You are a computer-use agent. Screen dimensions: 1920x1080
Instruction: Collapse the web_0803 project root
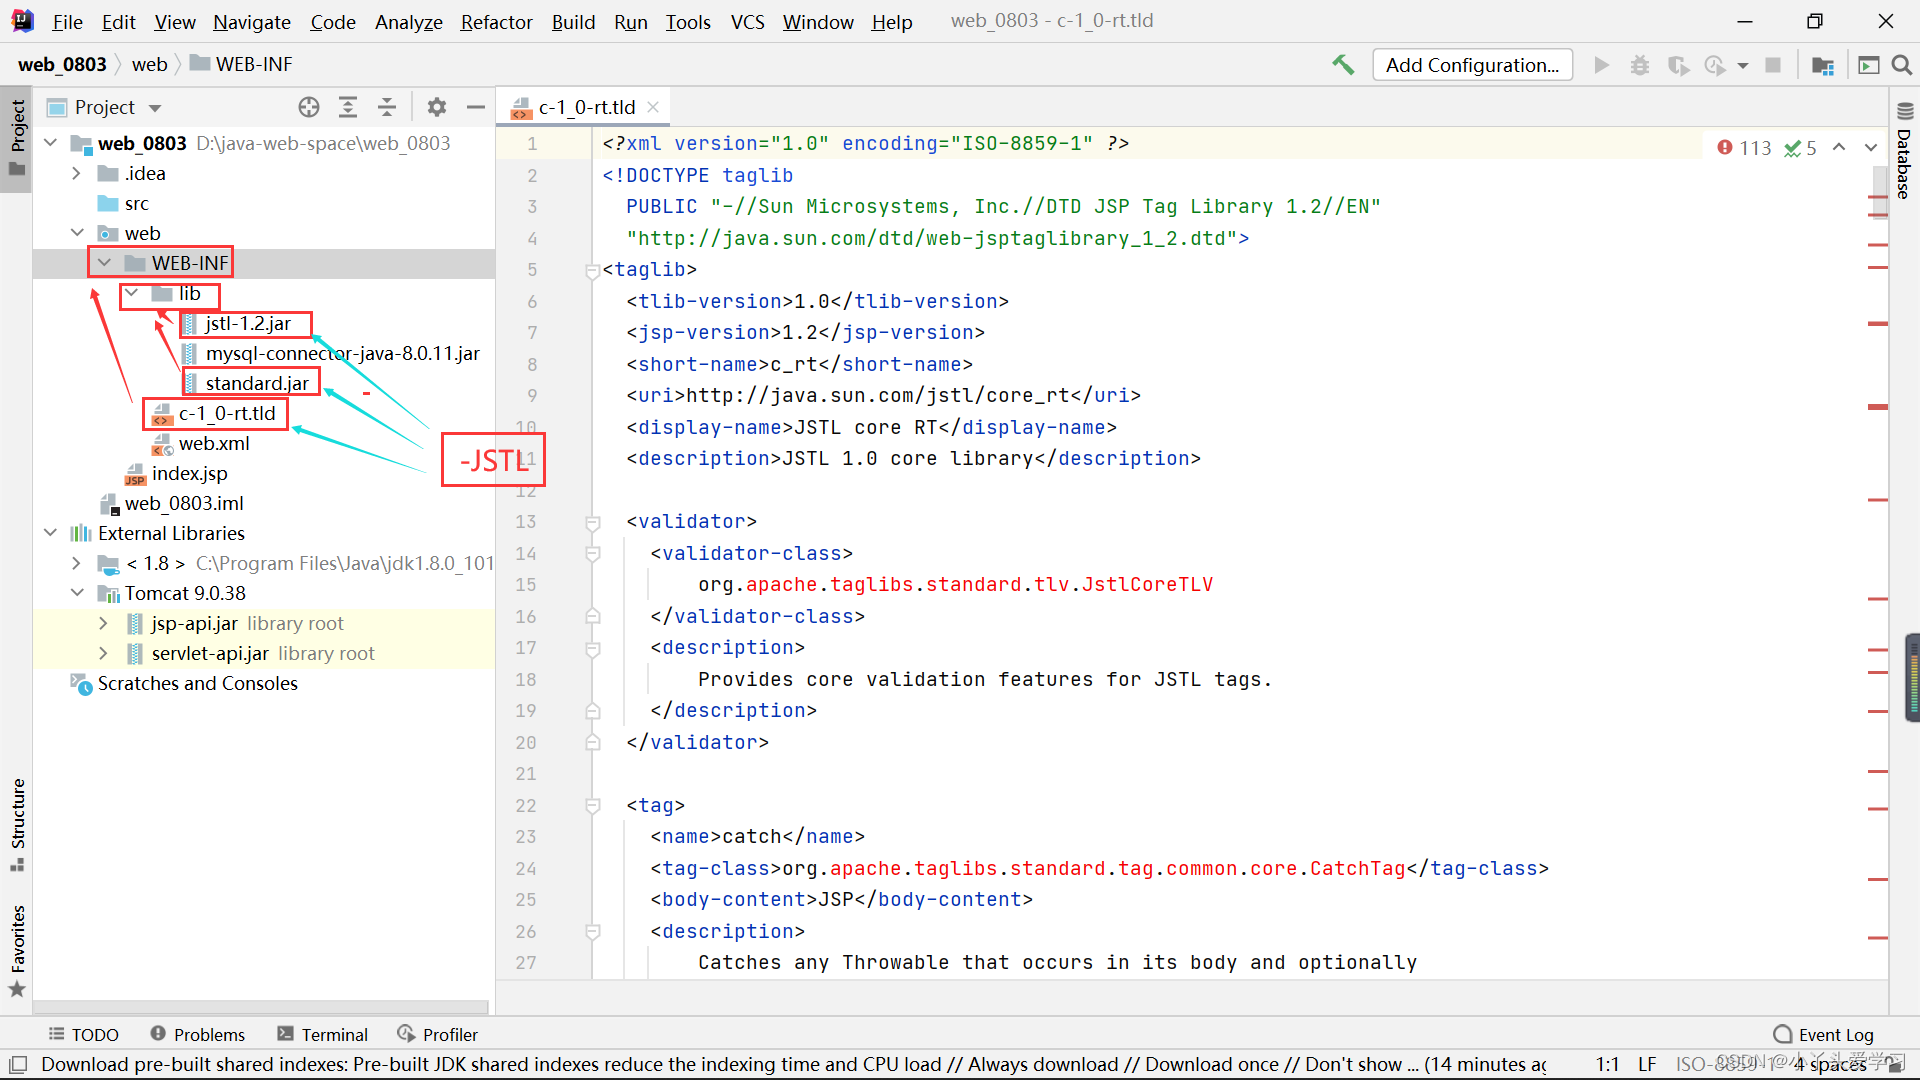point(51,143)
